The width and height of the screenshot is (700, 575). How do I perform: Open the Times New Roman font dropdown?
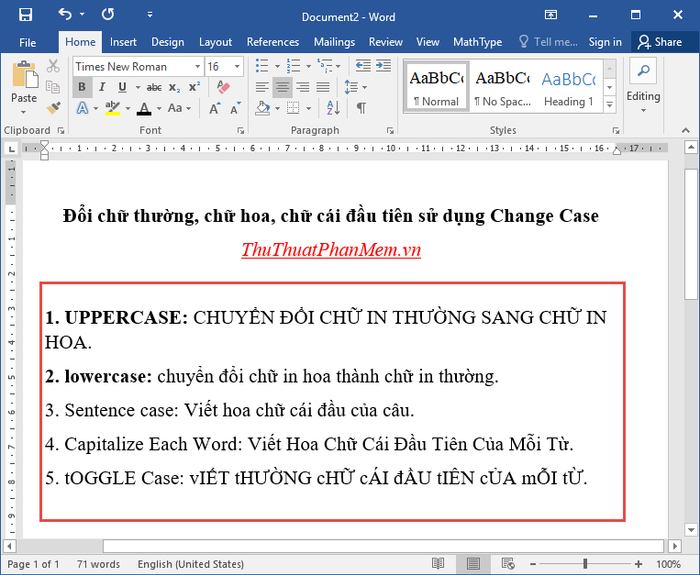pos(197,67)
